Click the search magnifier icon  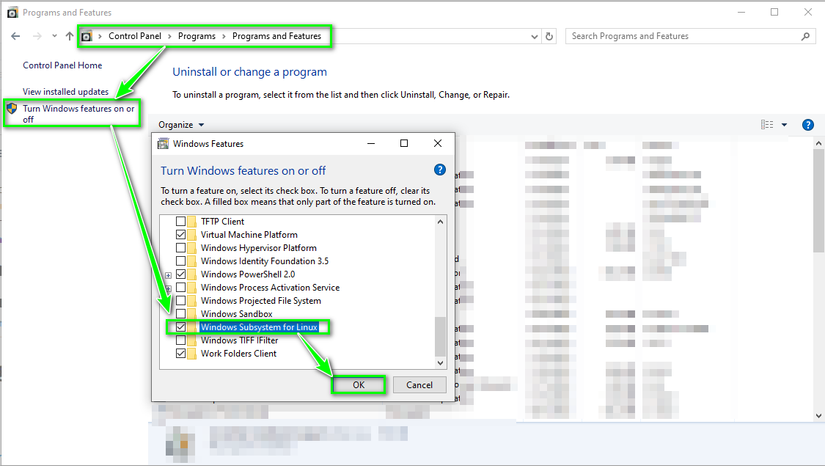click(806, 36)
